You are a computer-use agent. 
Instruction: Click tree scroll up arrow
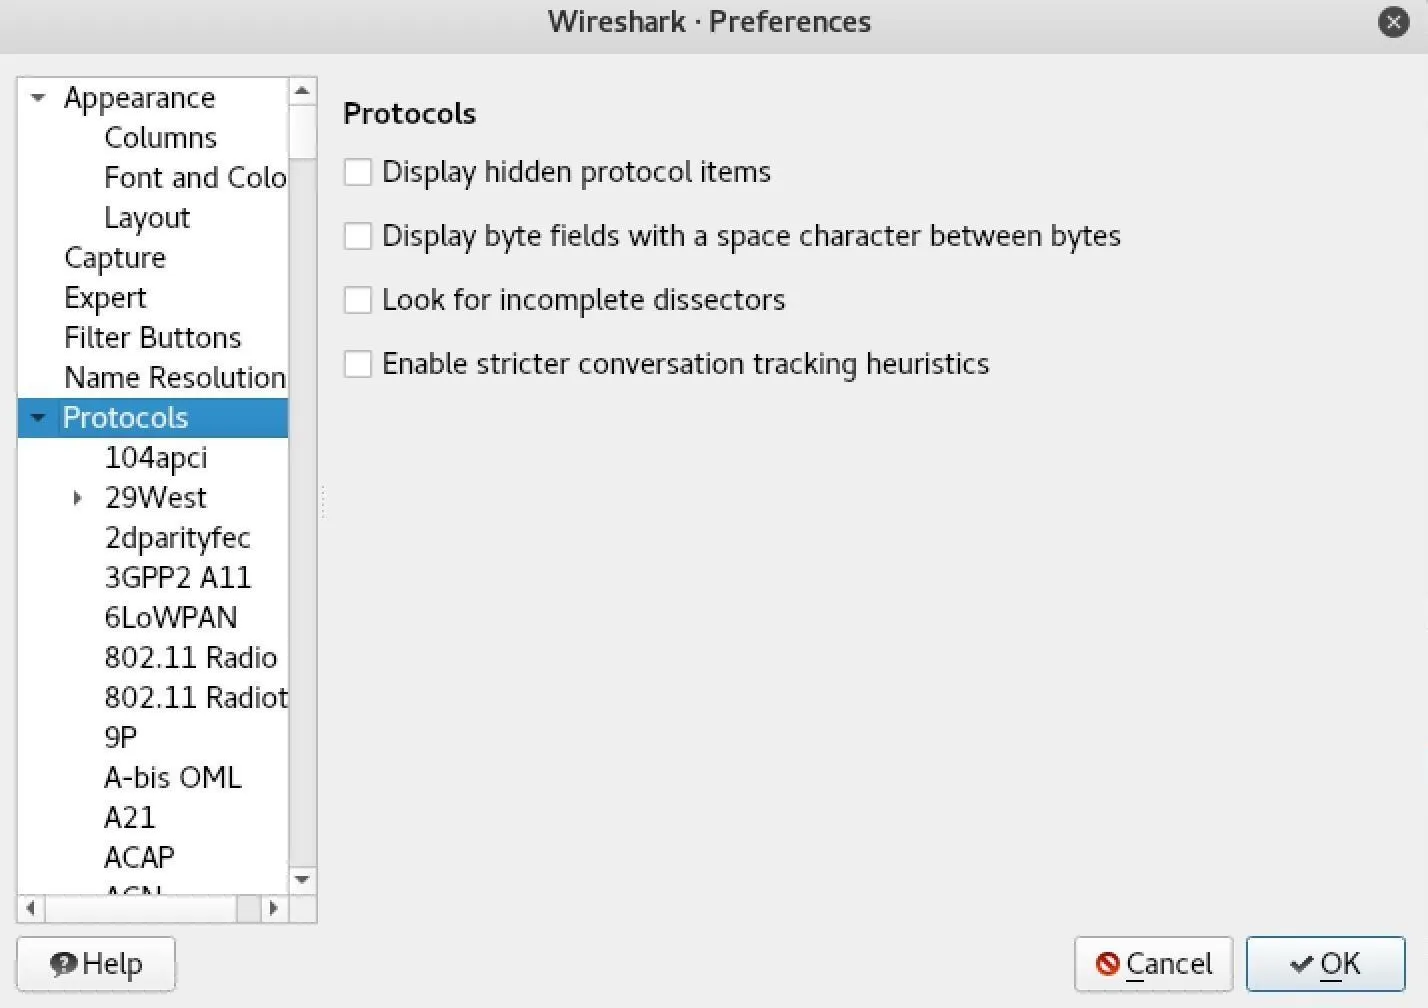point(302,91)
